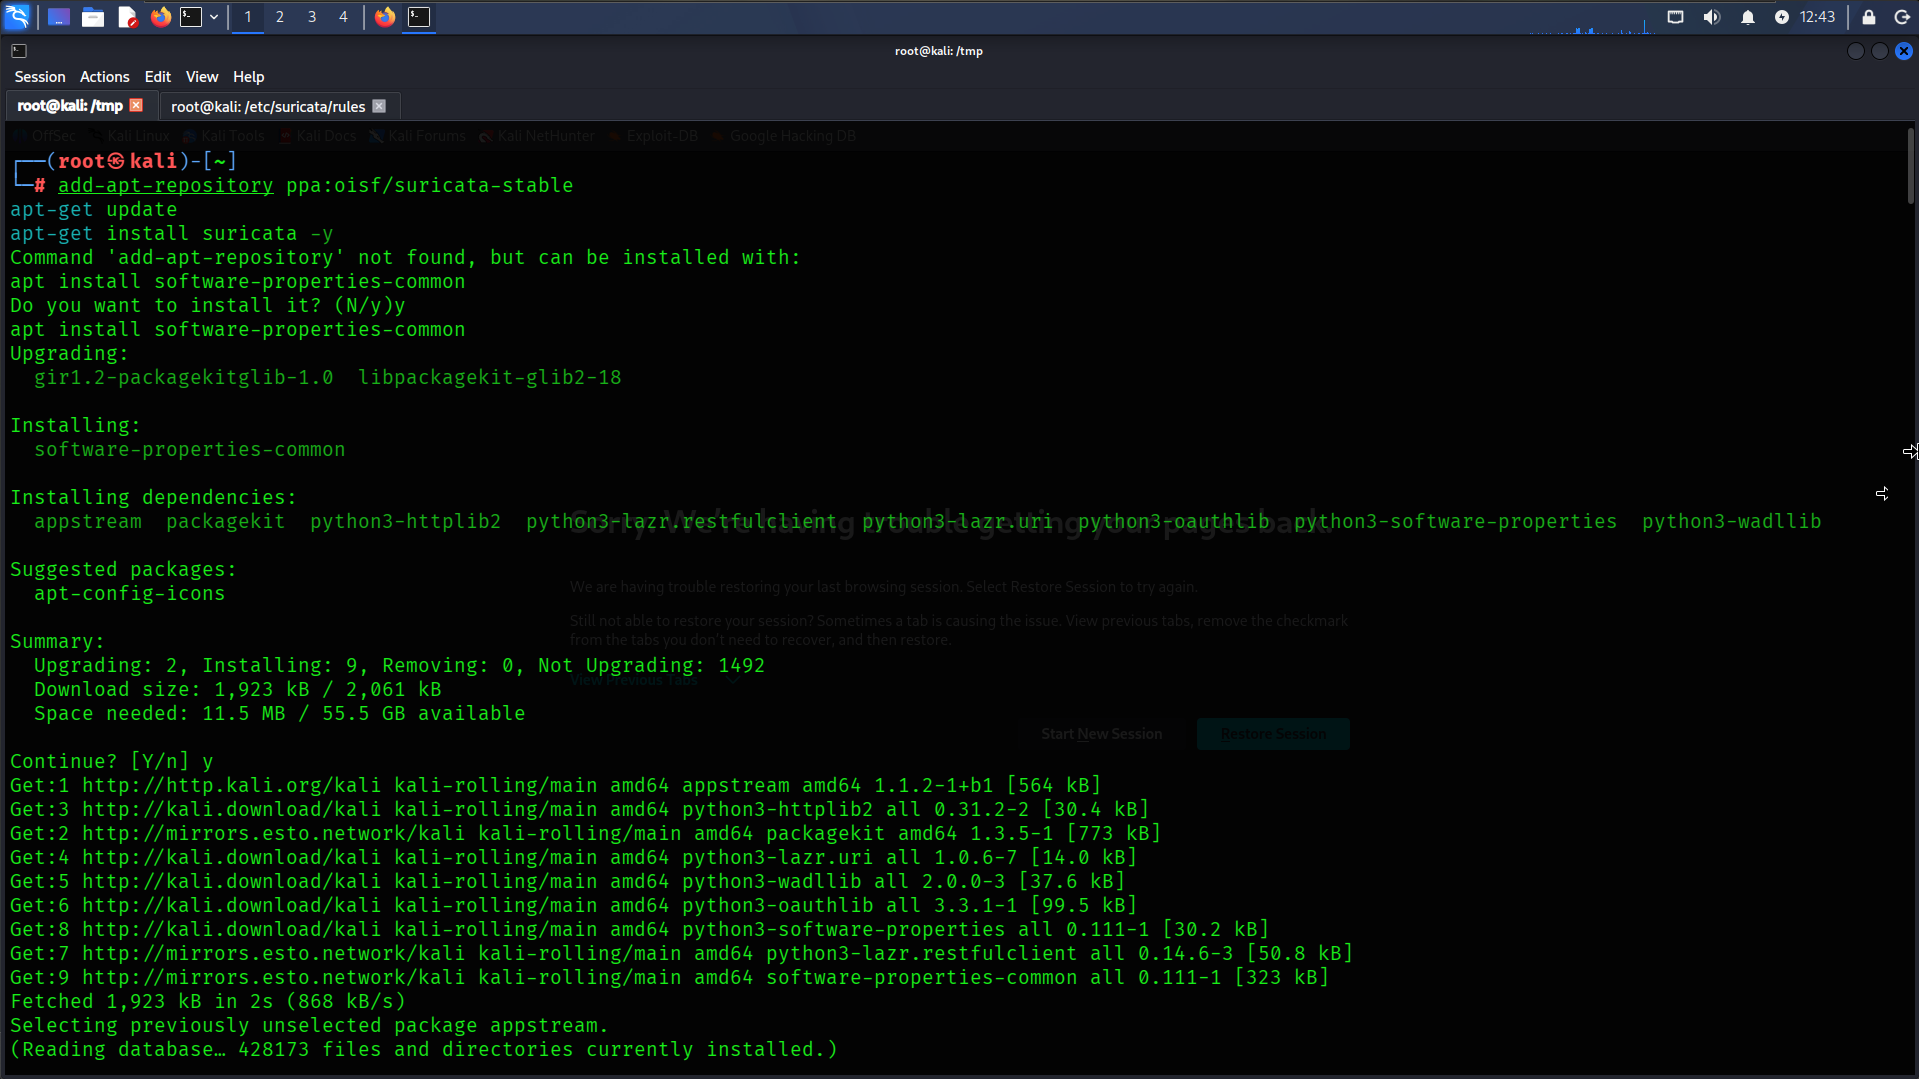
Task: Switch to workspace 3
Action: point(312,17)
